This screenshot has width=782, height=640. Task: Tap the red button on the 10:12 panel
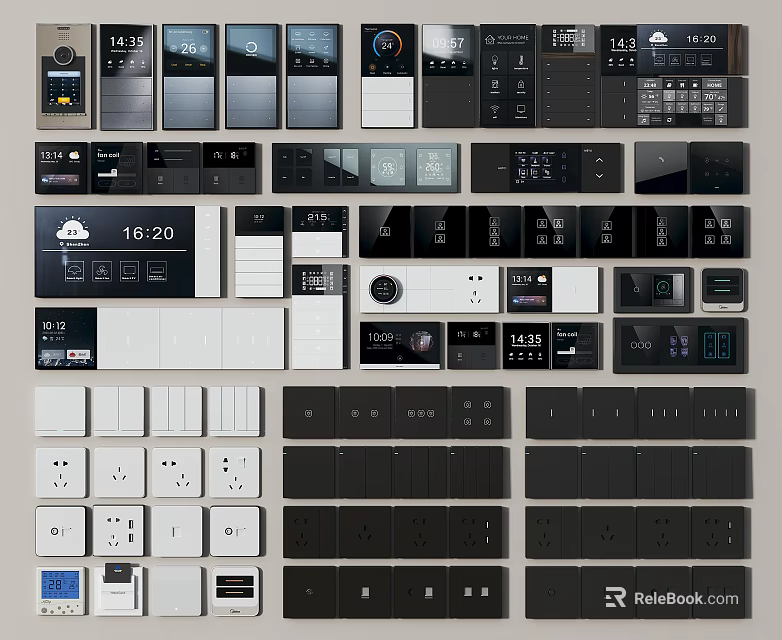(x=79, y=354)
